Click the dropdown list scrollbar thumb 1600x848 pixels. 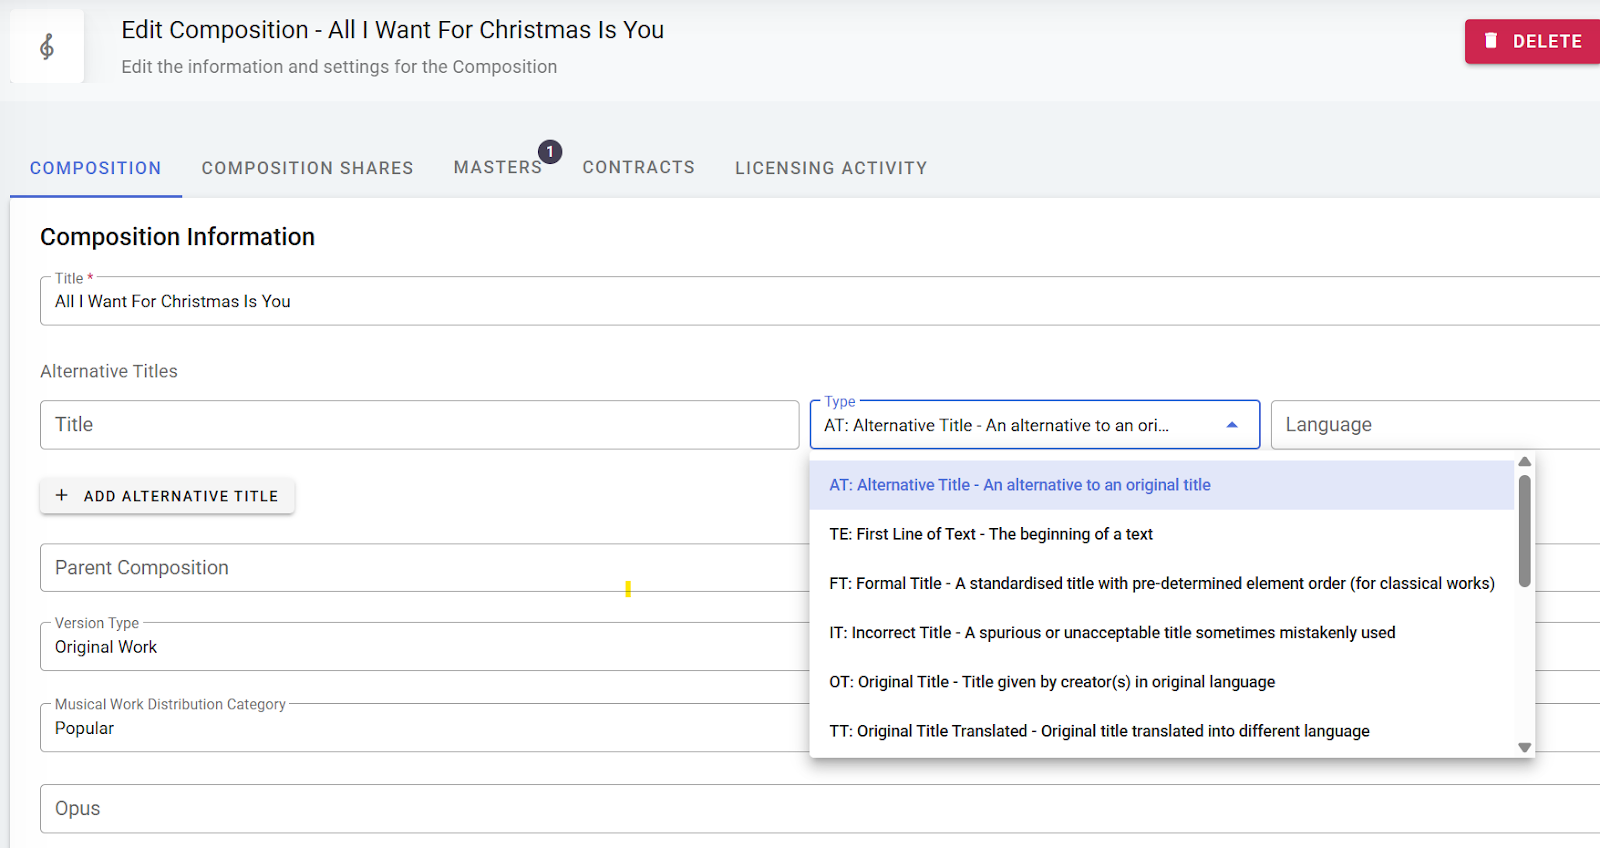pos(1524,530)
